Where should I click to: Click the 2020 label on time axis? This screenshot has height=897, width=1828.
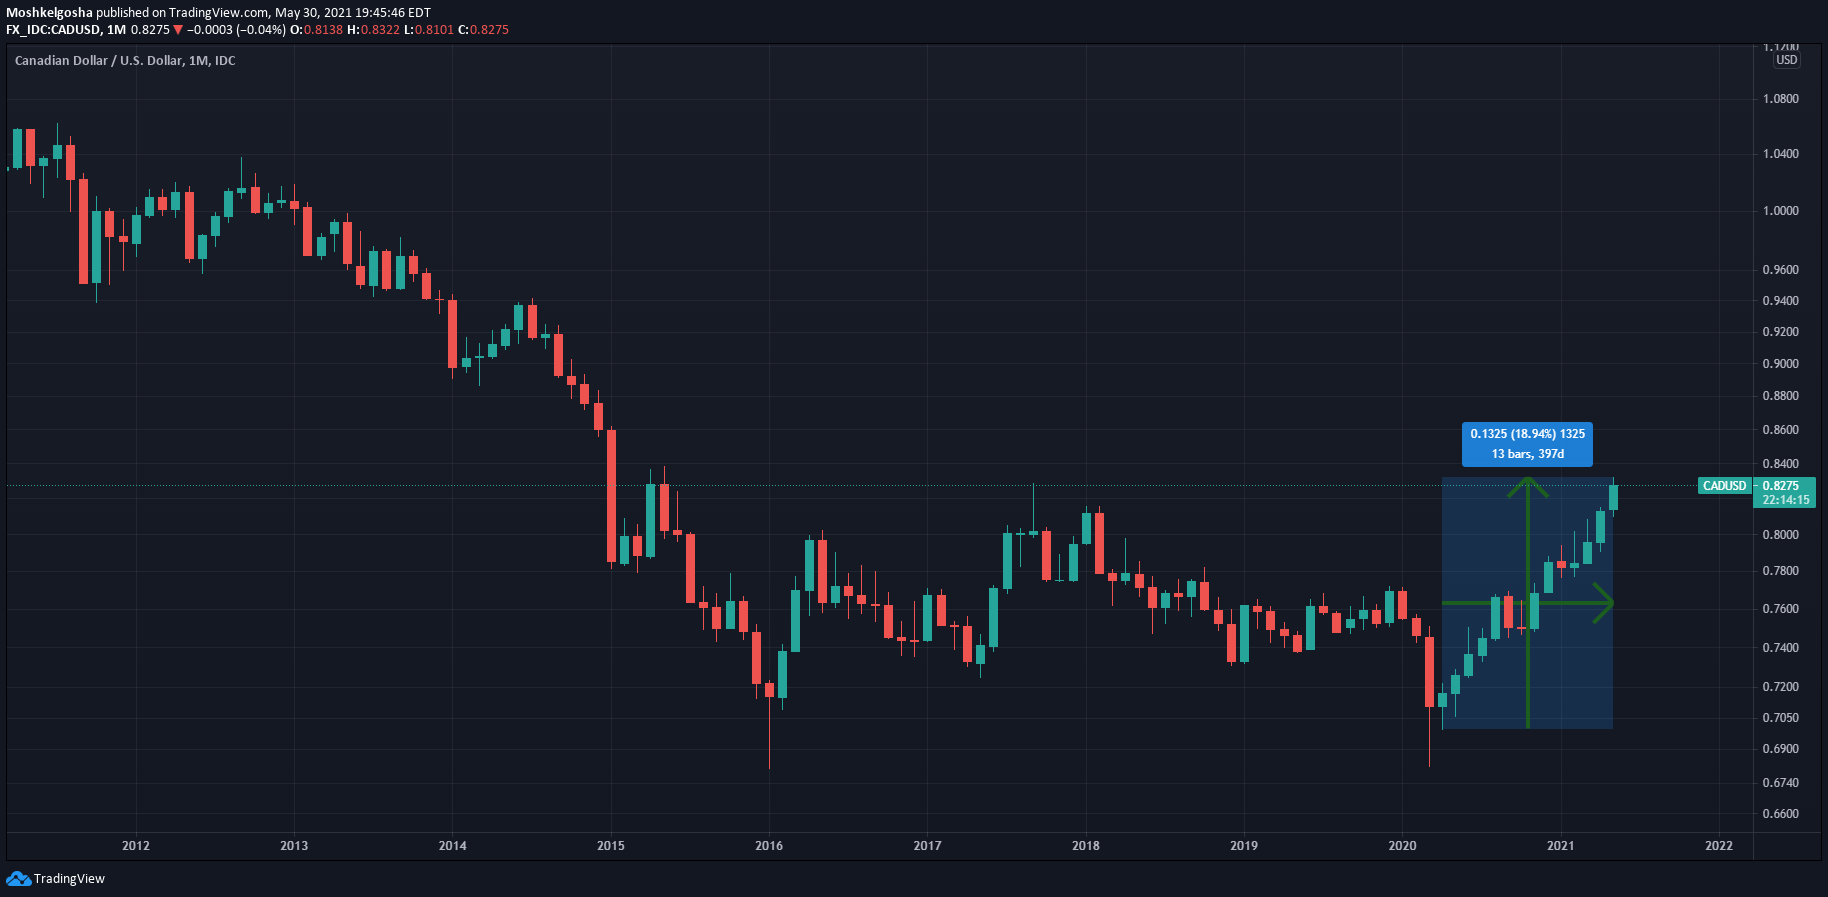tap(1403, 846)
